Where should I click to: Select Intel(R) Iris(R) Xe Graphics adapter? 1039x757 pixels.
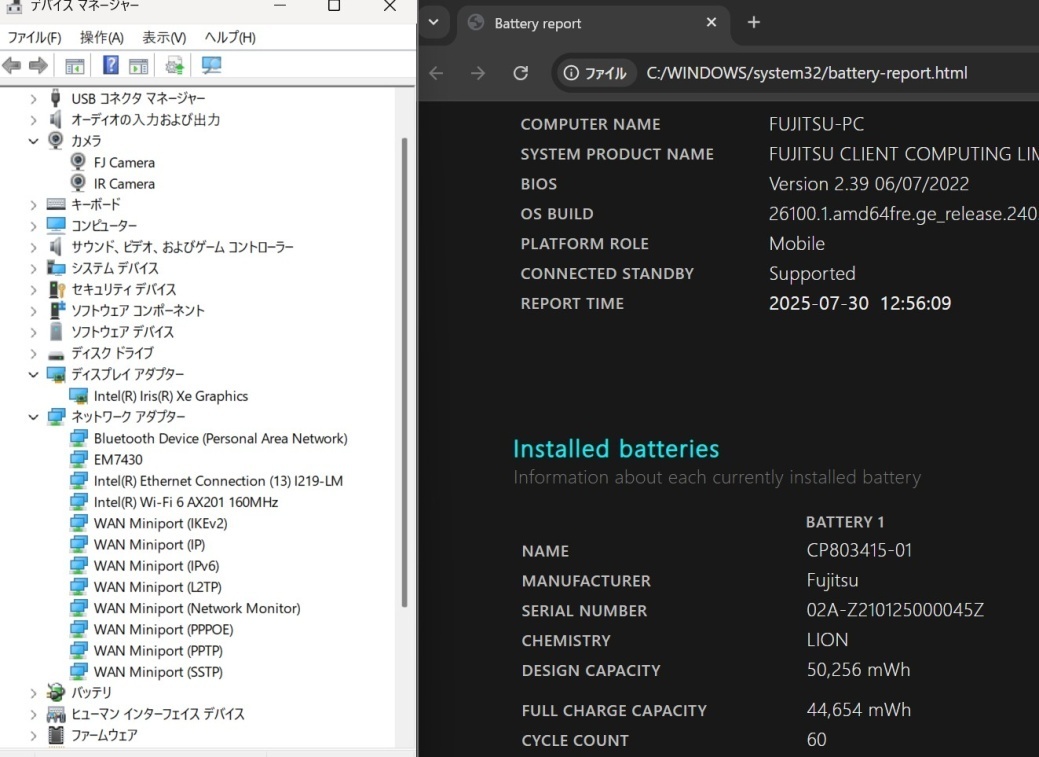coord(170,396)
